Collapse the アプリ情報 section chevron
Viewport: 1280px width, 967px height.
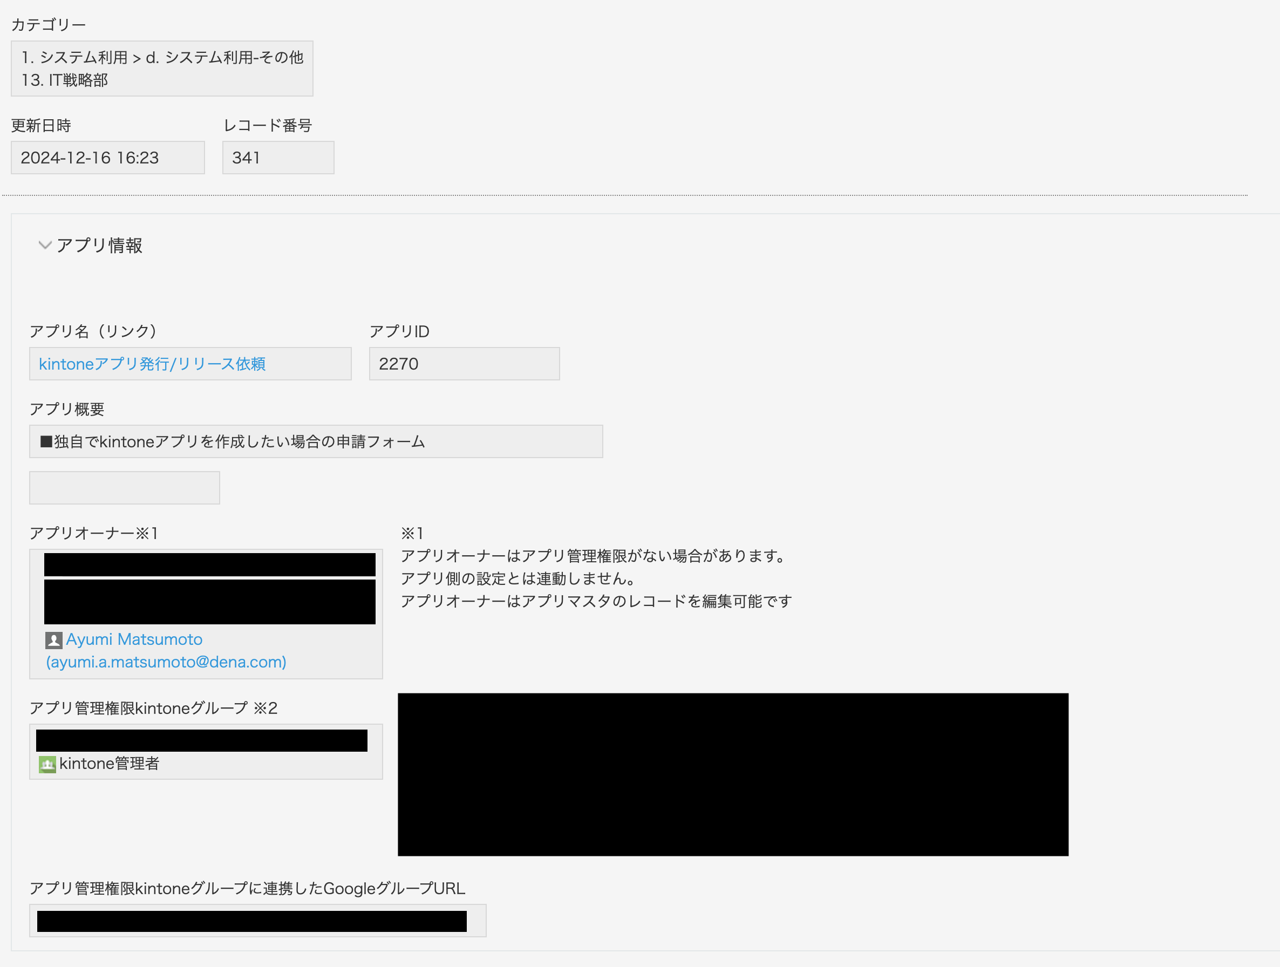(44, 246)
